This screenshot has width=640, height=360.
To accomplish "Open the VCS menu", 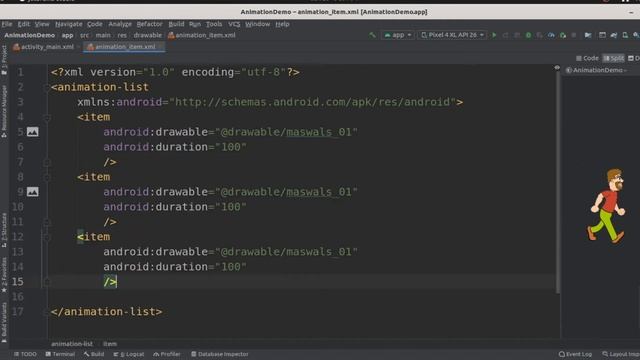I will pyautogui.click(x=234, y=24).
